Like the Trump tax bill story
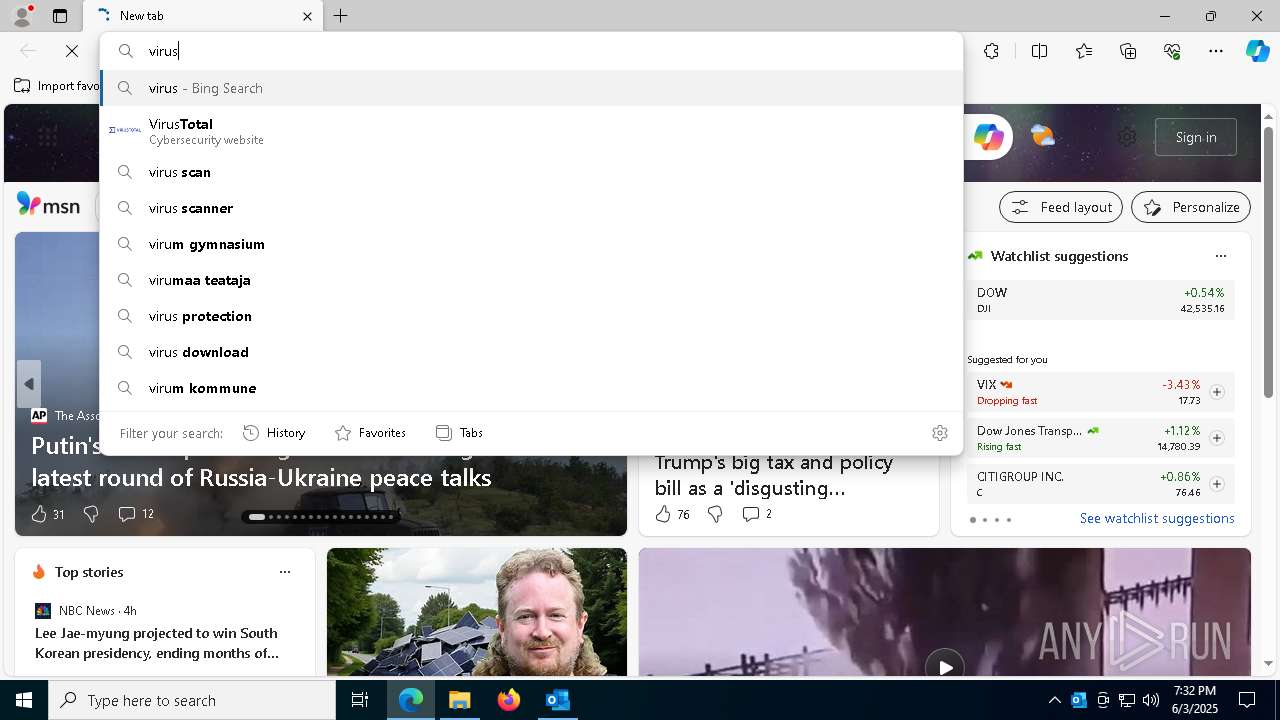 pos(672,514)
